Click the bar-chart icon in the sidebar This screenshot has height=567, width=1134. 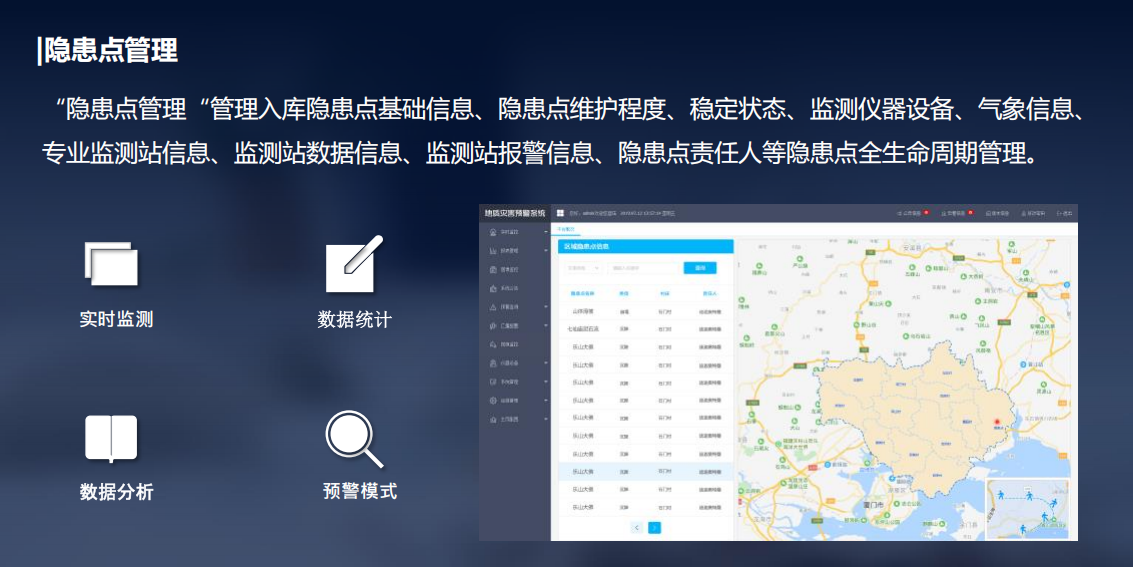click(493, 251)
